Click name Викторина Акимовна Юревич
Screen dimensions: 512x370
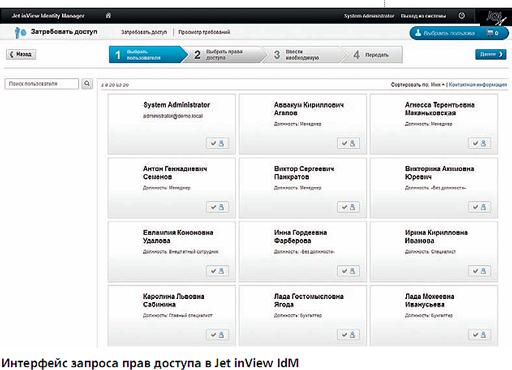tap(439, 173)
